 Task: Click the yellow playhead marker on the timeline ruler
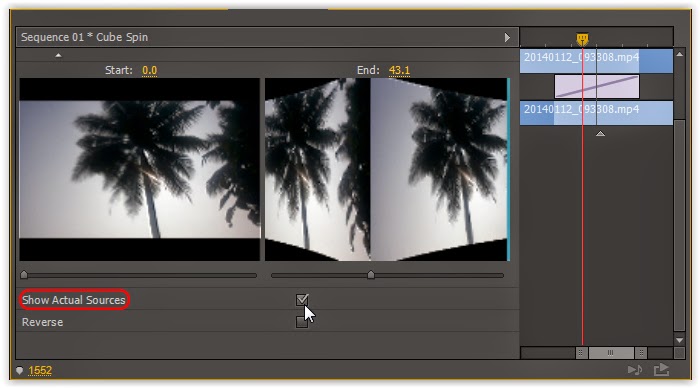(x=582, y=39)
